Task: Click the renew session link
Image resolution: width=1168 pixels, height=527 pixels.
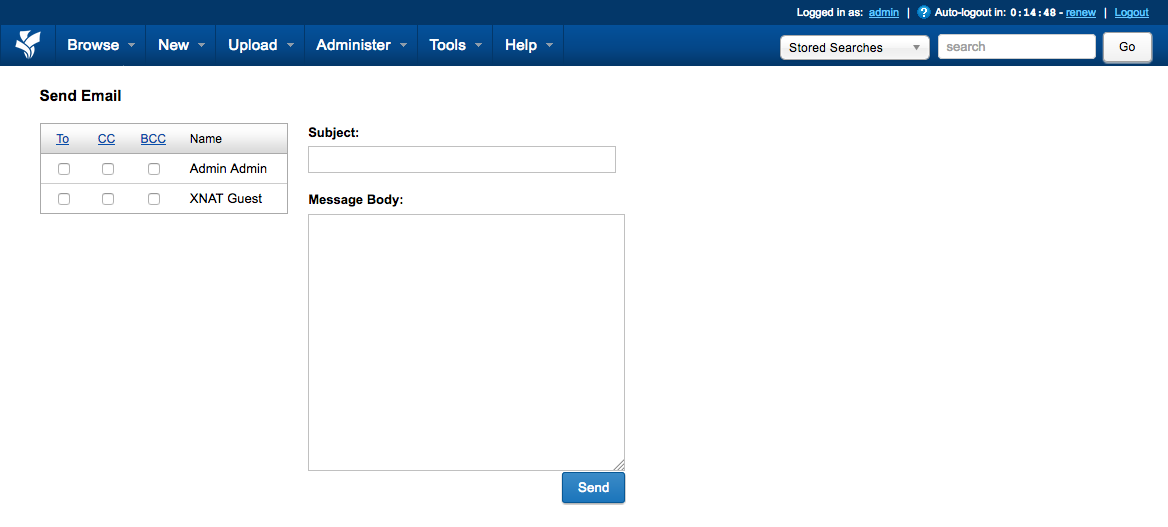Action: pyautogui.click(x=1080, y=13)
